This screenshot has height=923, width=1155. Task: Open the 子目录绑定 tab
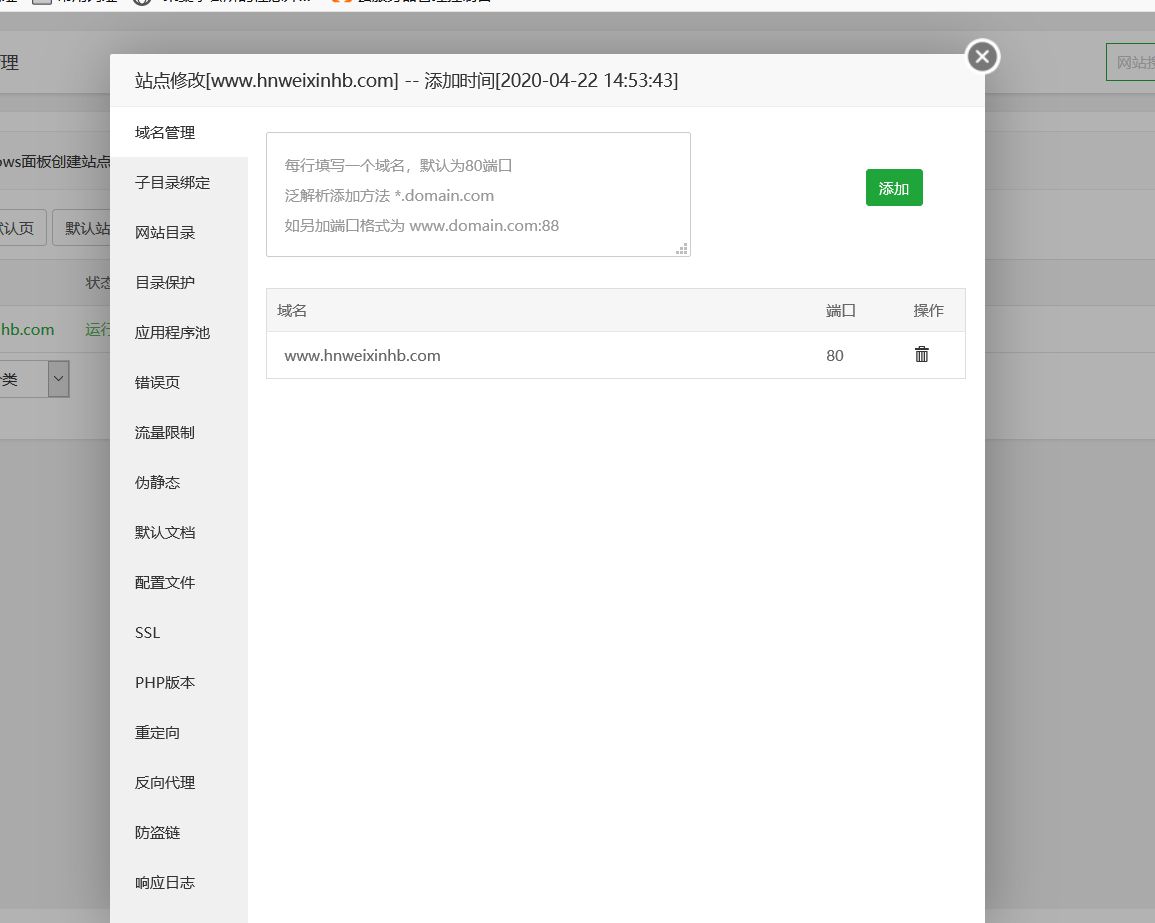click(x=179, y=183)
